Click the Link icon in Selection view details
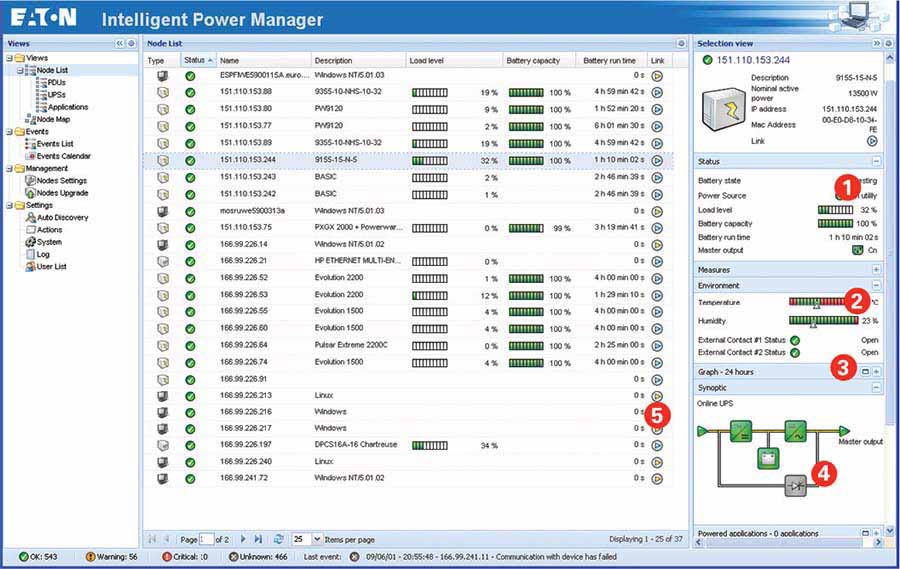This screenshot has height=569, width=900. click(872, 141)
